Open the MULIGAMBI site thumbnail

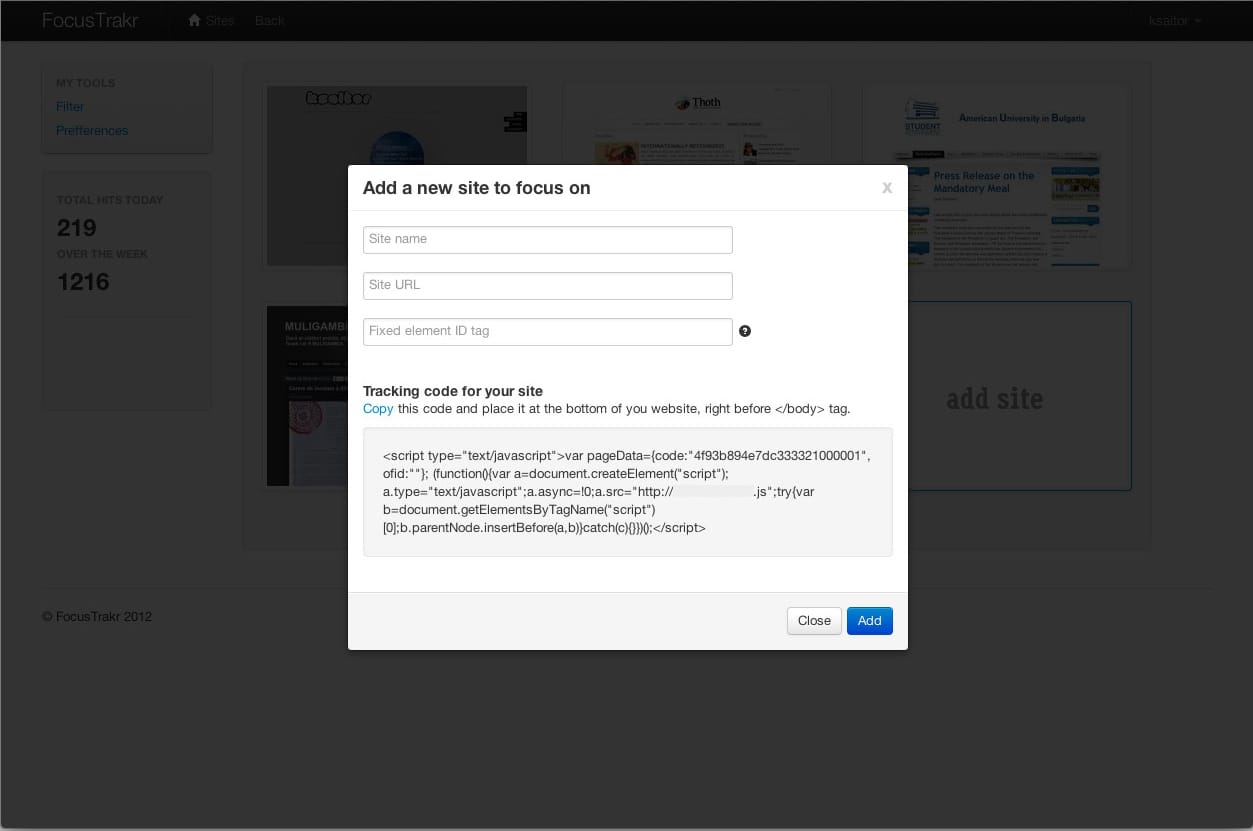[307, 396]
